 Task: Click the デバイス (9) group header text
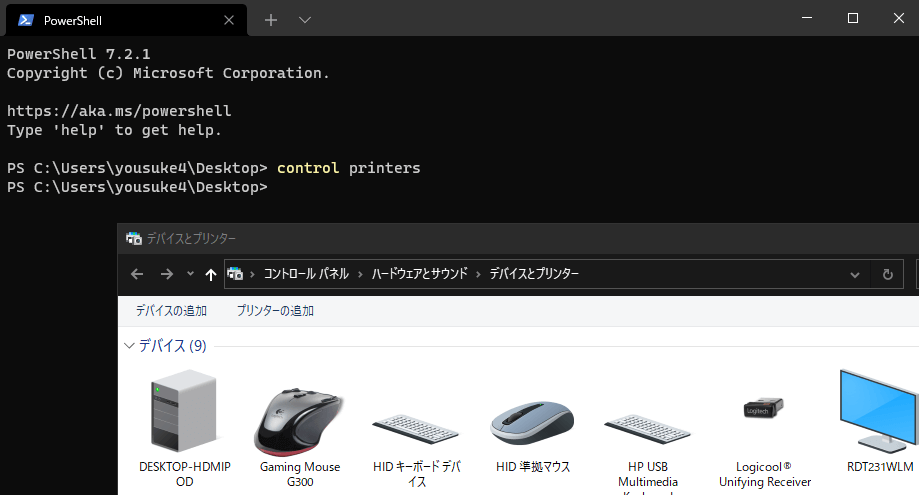[172, 346]
